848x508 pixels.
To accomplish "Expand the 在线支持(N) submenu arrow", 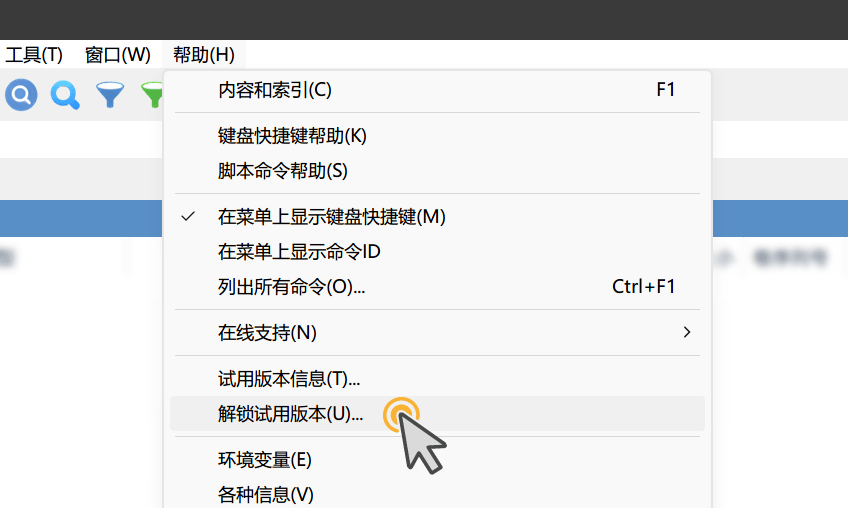I will pyautogui.click(x=686, y=332).
